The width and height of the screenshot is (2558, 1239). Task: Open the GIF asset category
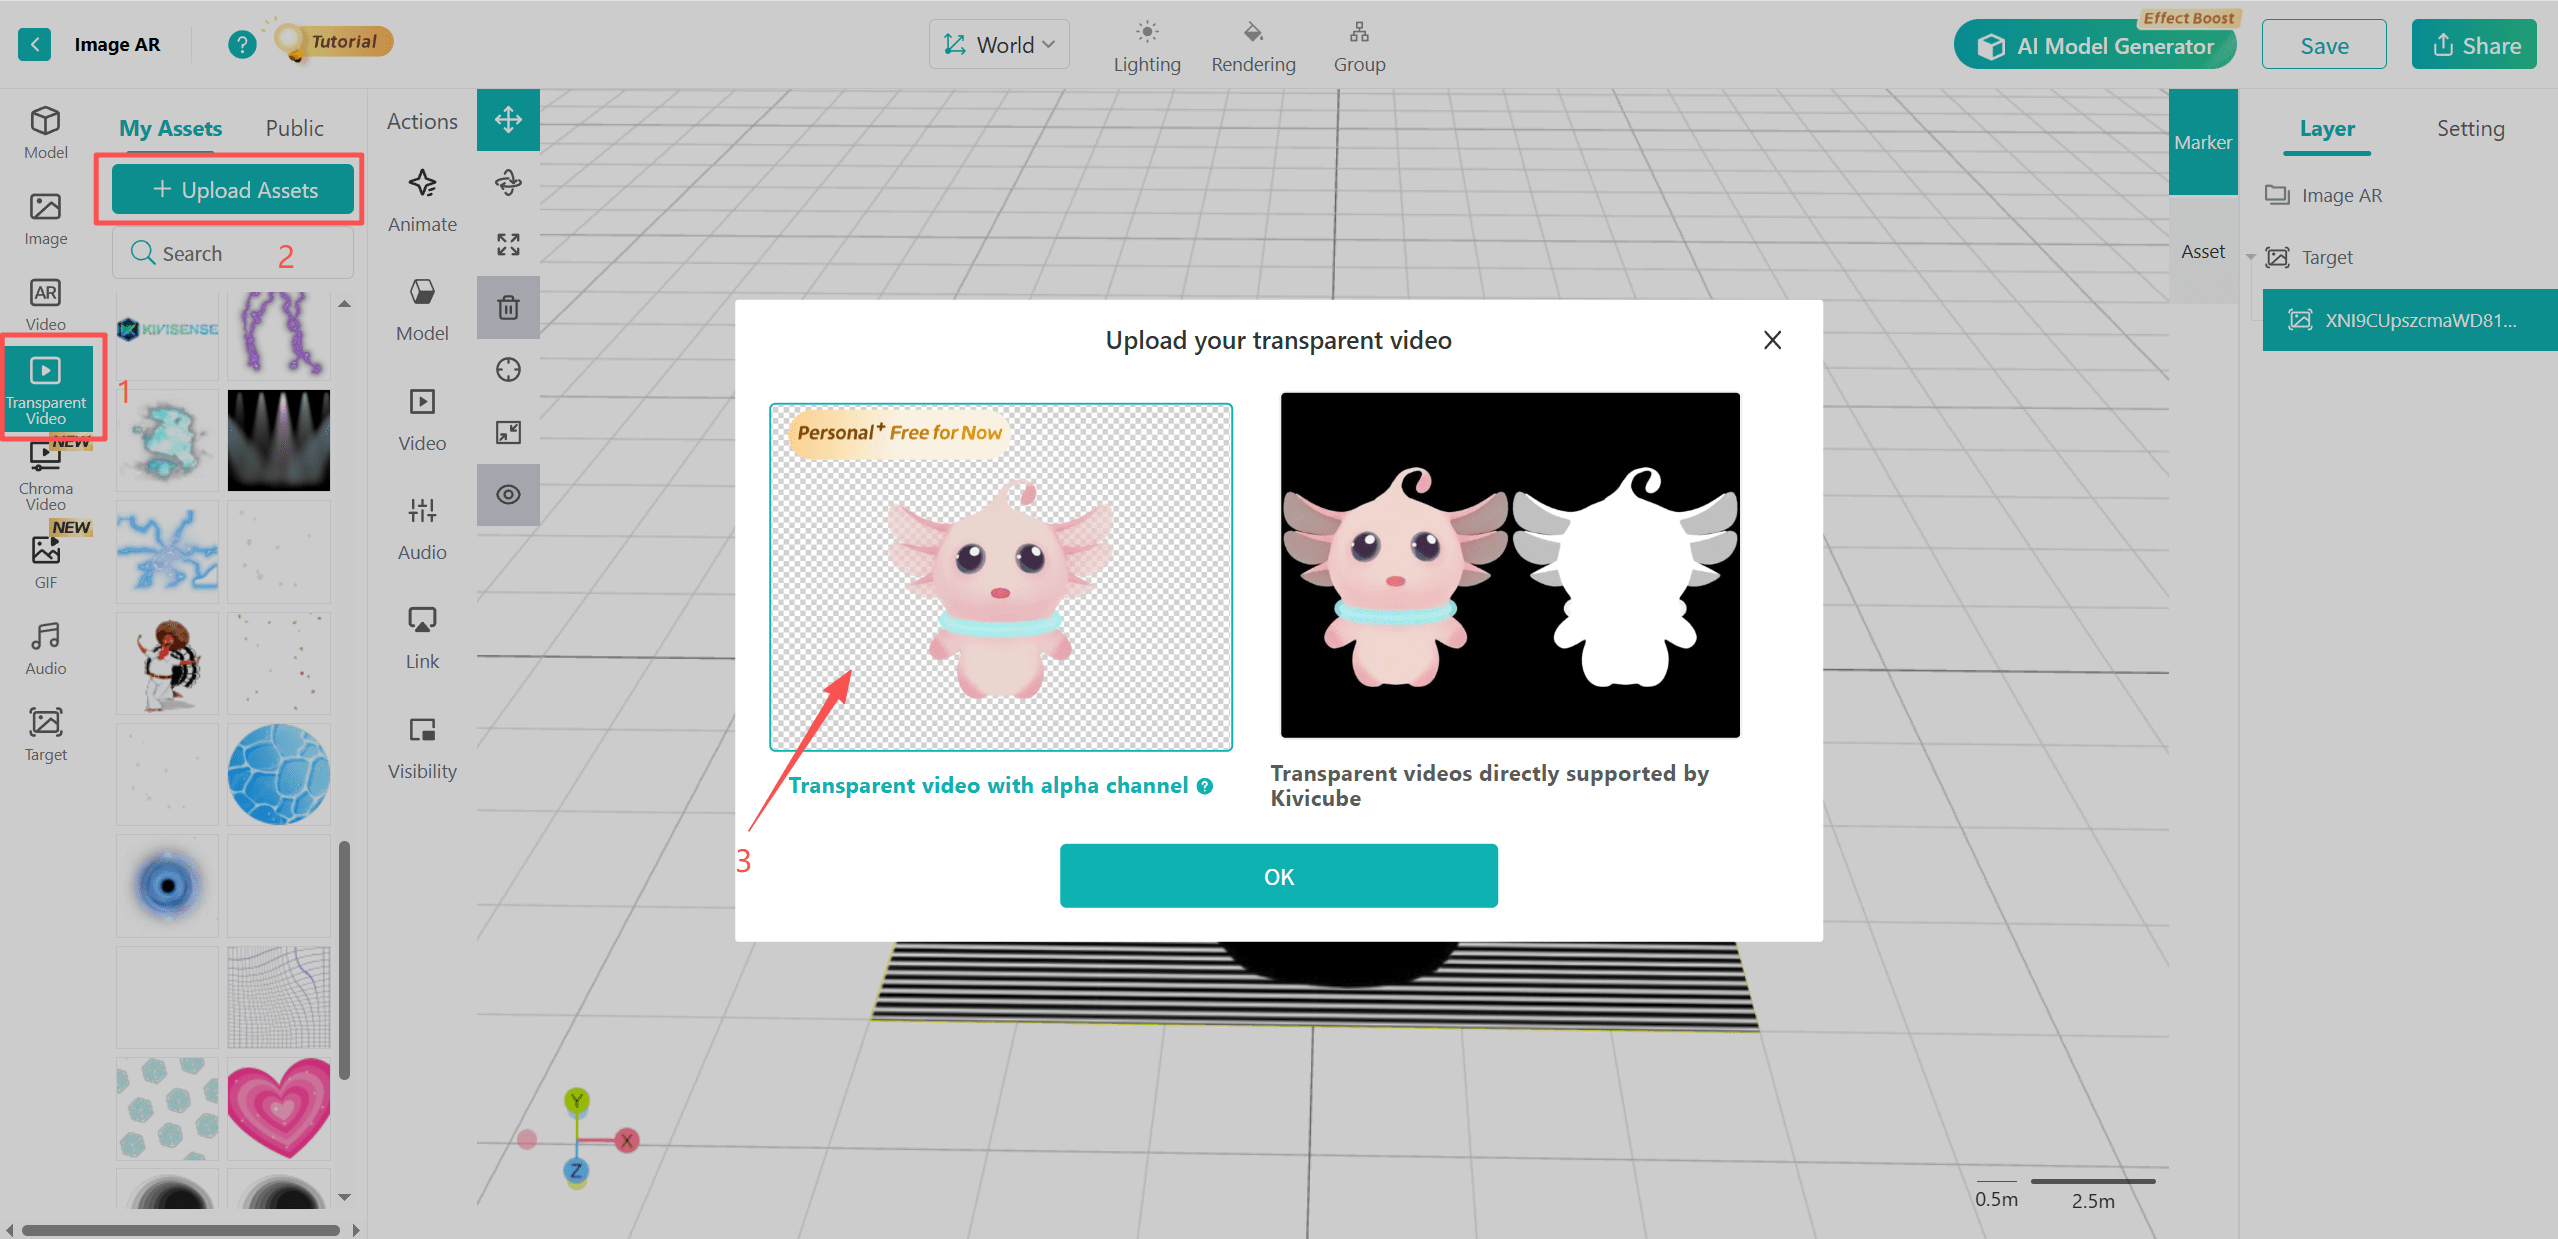pyautogui.click(x=45, y=561)
